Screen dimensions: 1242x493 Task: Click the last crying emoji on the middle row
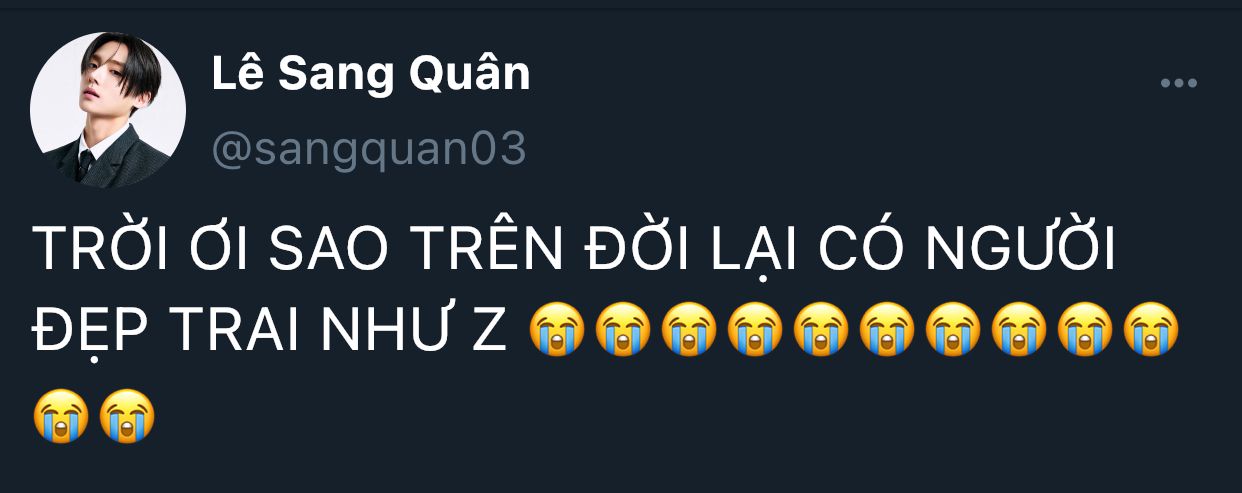coord(1151,331)
